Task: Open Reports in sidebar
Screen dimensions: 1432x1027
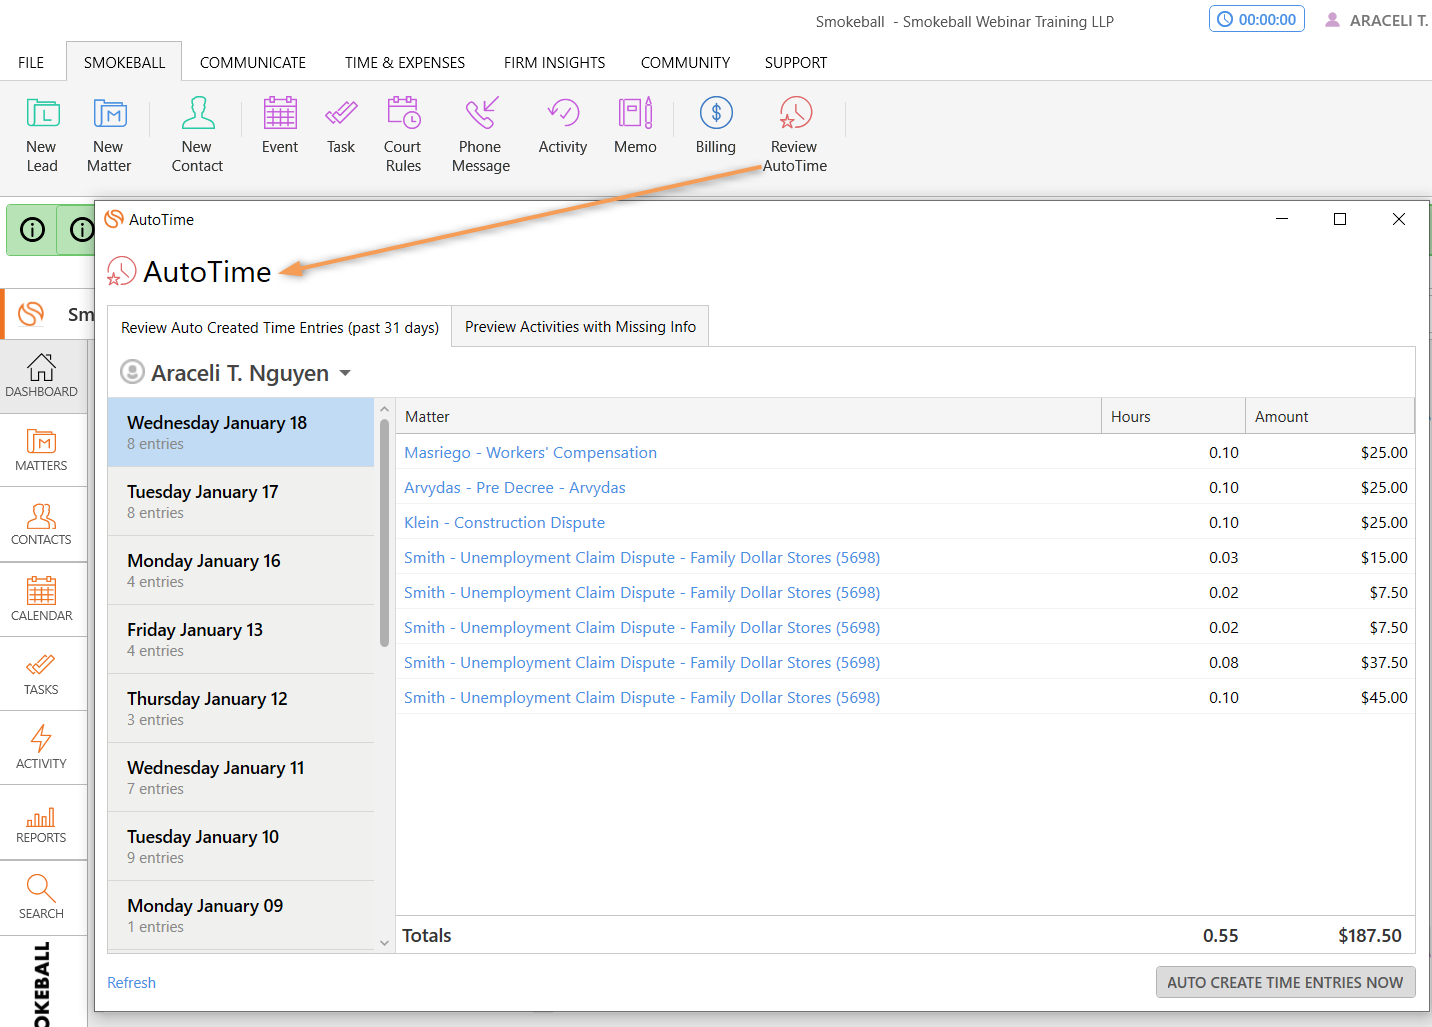Action: [x=41, y=823]
